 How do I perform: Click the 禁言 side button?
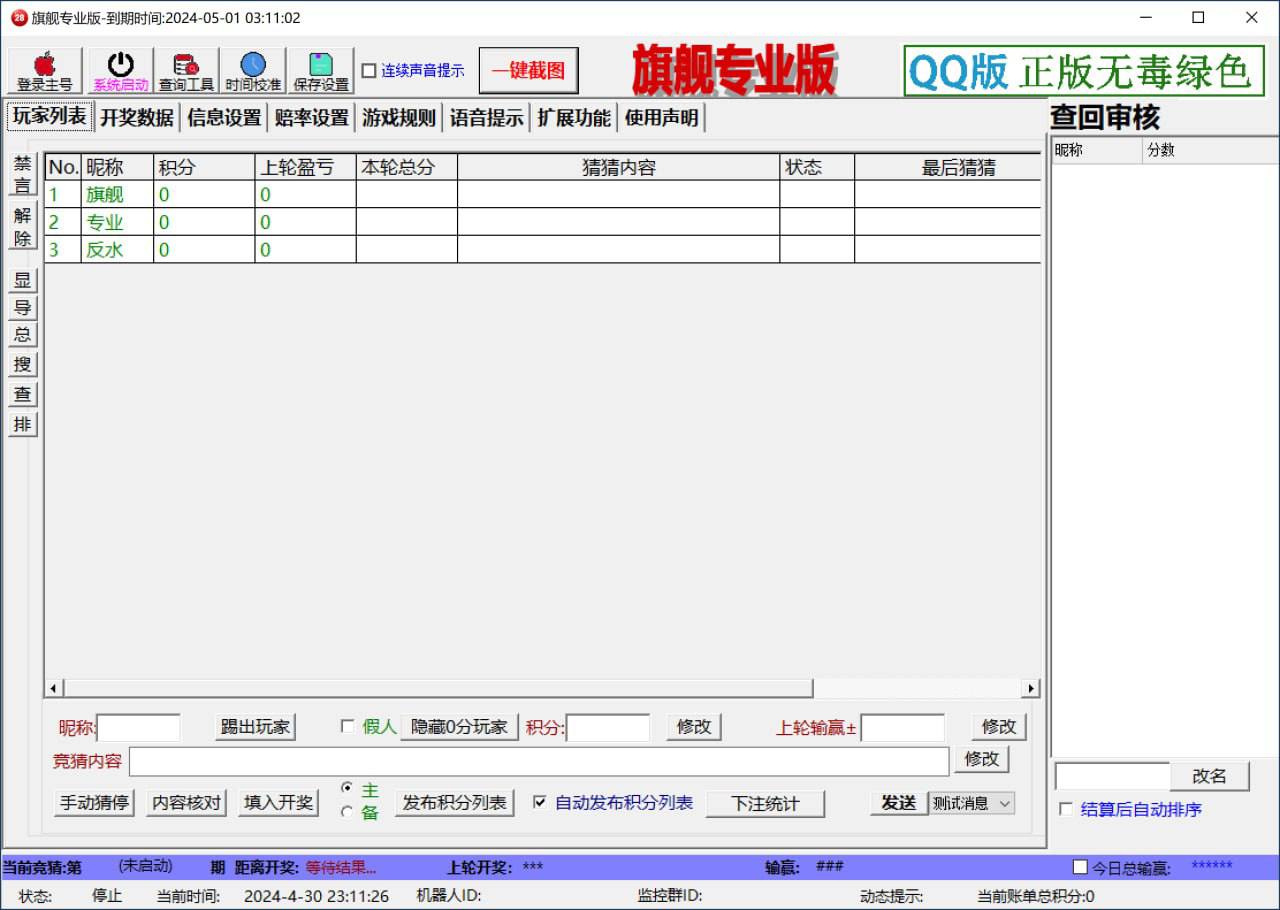(22, 174)
